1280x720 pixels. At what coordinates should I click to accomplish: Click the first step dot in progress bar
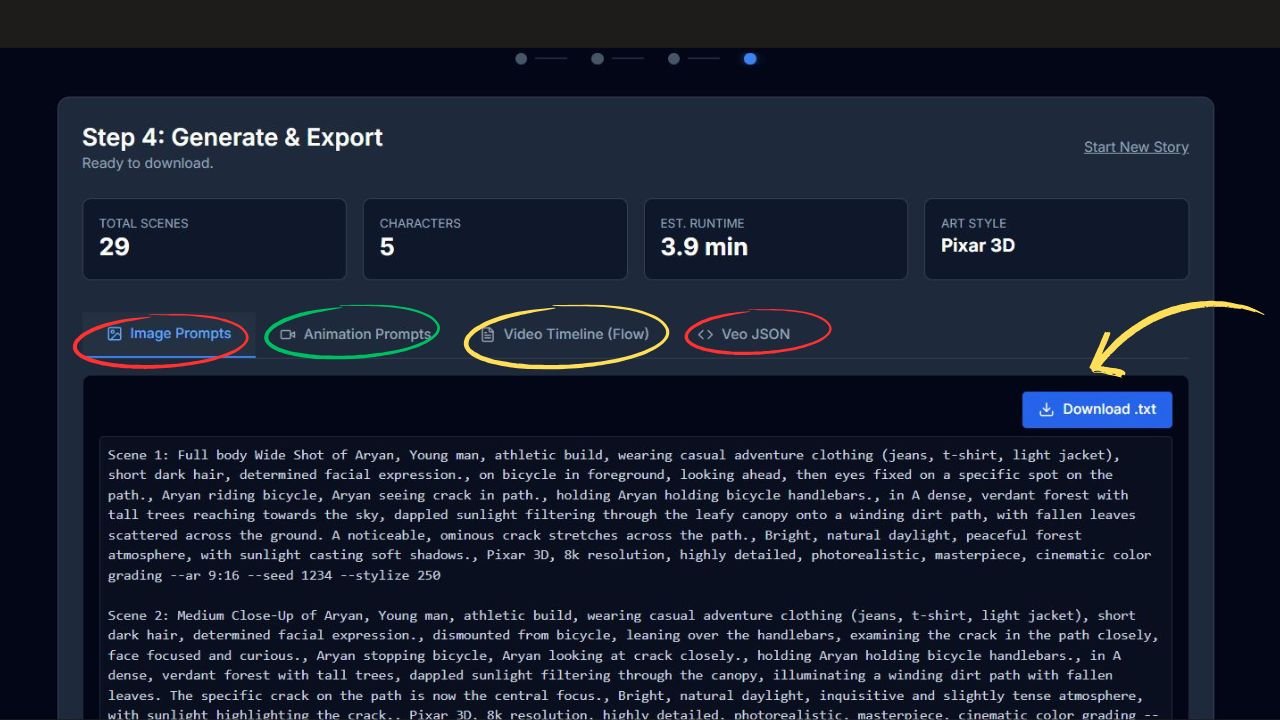[x=520, y=59]
